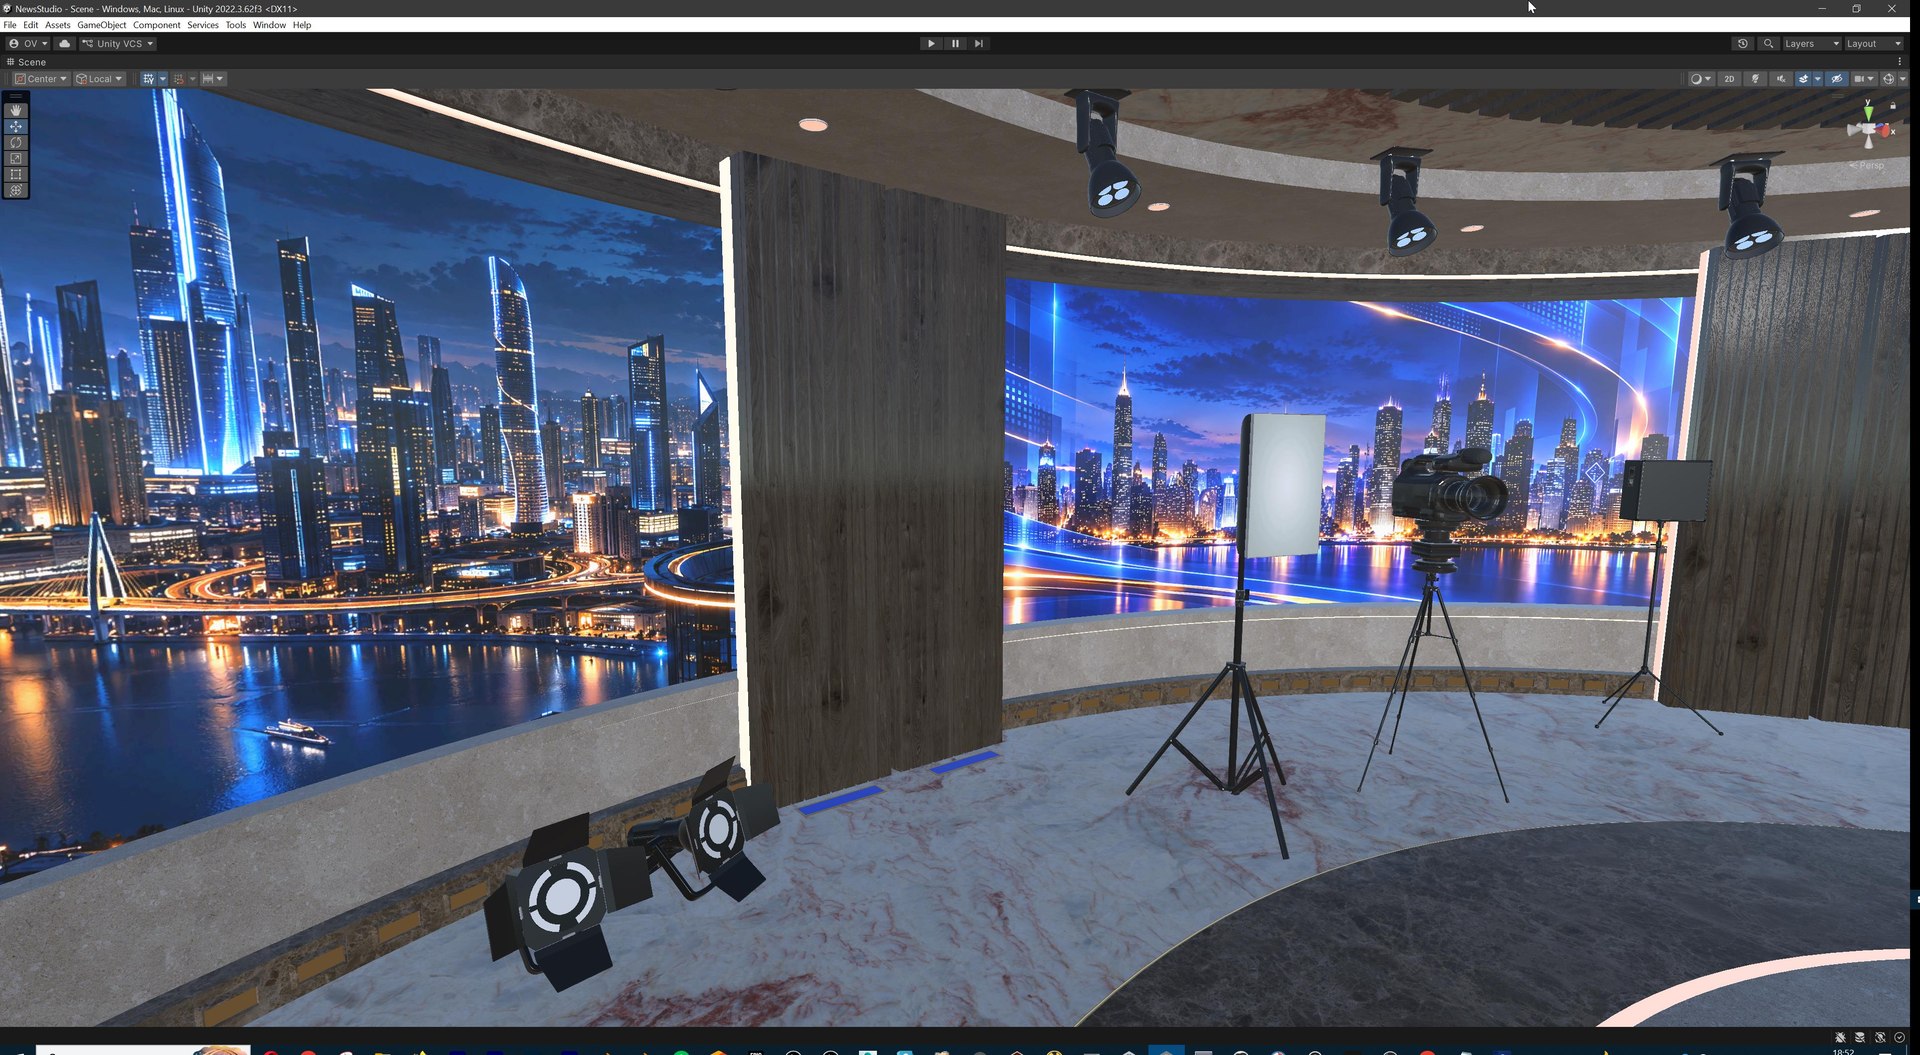Screen dimensions: 1920x1055
Task: Click the auto-generate lighting status icon
Action: coord(1880,1038)
